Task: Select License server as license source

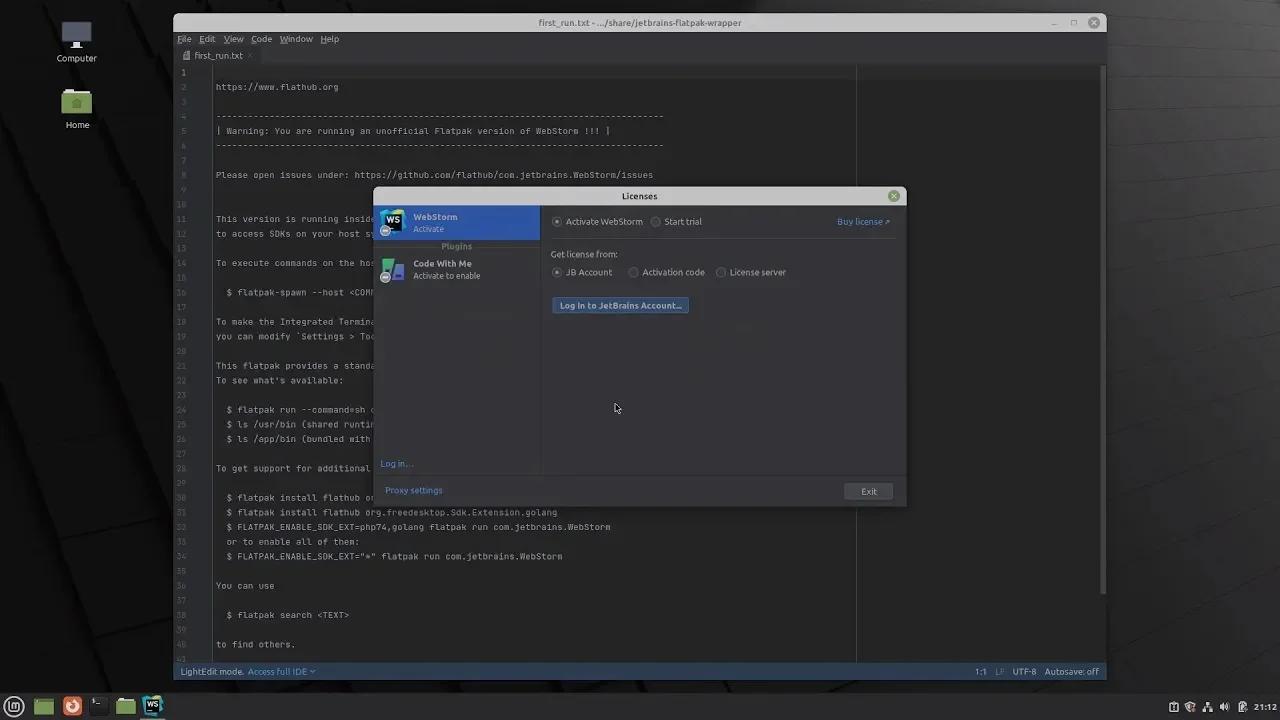Action: [721, 272]
